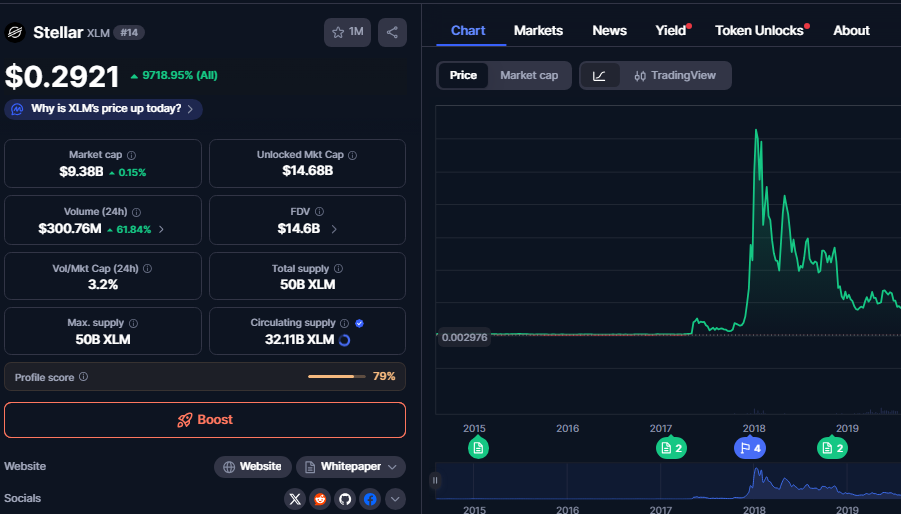Click the 2019 event marker with 2 items
The image size is (901, 514).
[832, 448]
